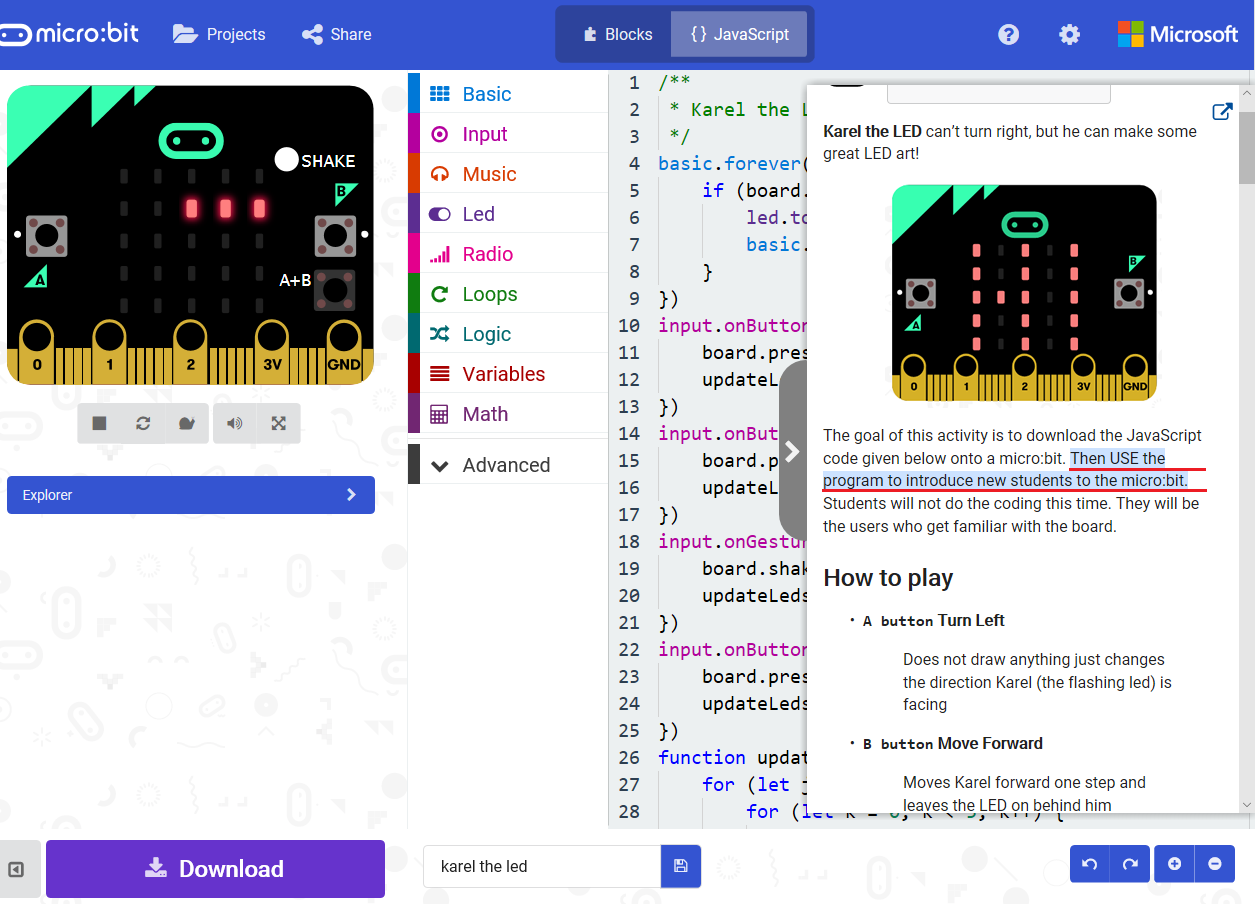Enable slow-mo mode in the simulator

point(186,423)
